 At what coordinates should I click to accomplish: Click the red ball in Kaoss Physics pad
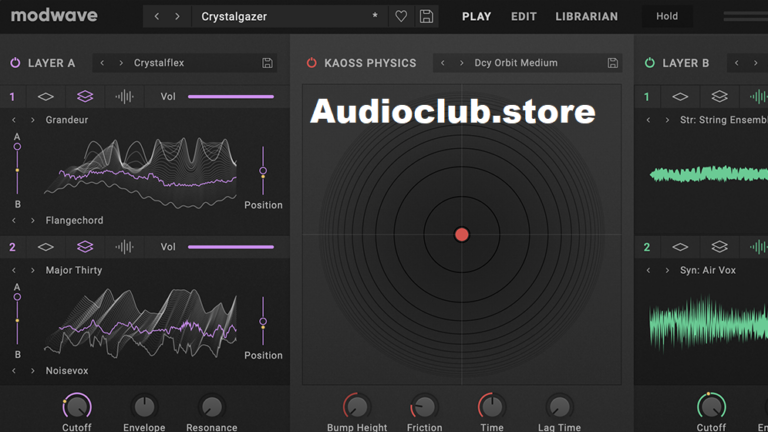click(x=461, y=235)
